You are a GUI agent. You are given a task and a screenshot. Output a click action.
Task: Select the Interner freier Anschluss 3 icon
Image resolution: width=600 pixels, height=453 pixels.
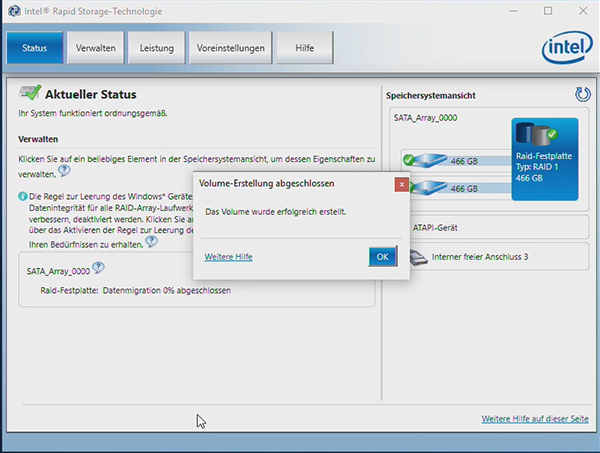419,257
